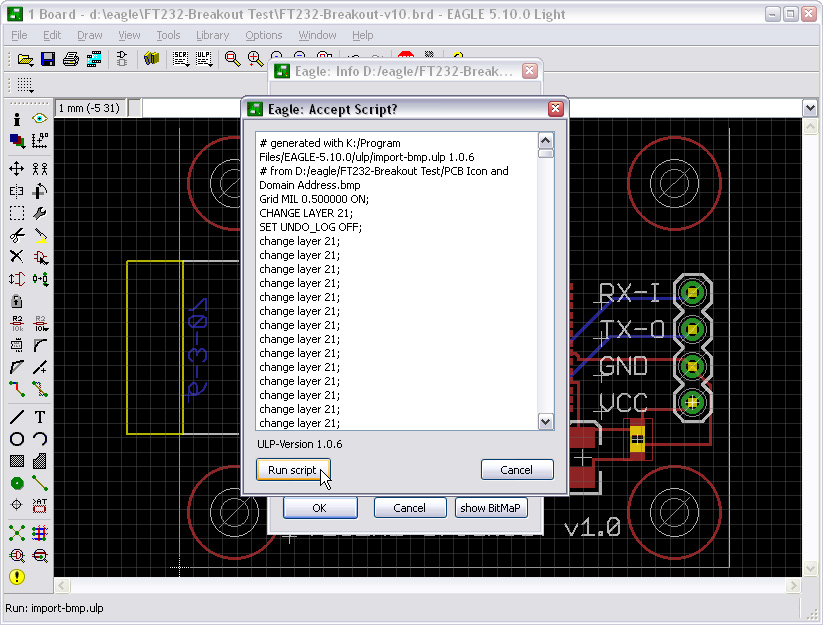The width and height of the screenshot is (823, 625).
Task: Select the Info tool
Action: [17, 118]
